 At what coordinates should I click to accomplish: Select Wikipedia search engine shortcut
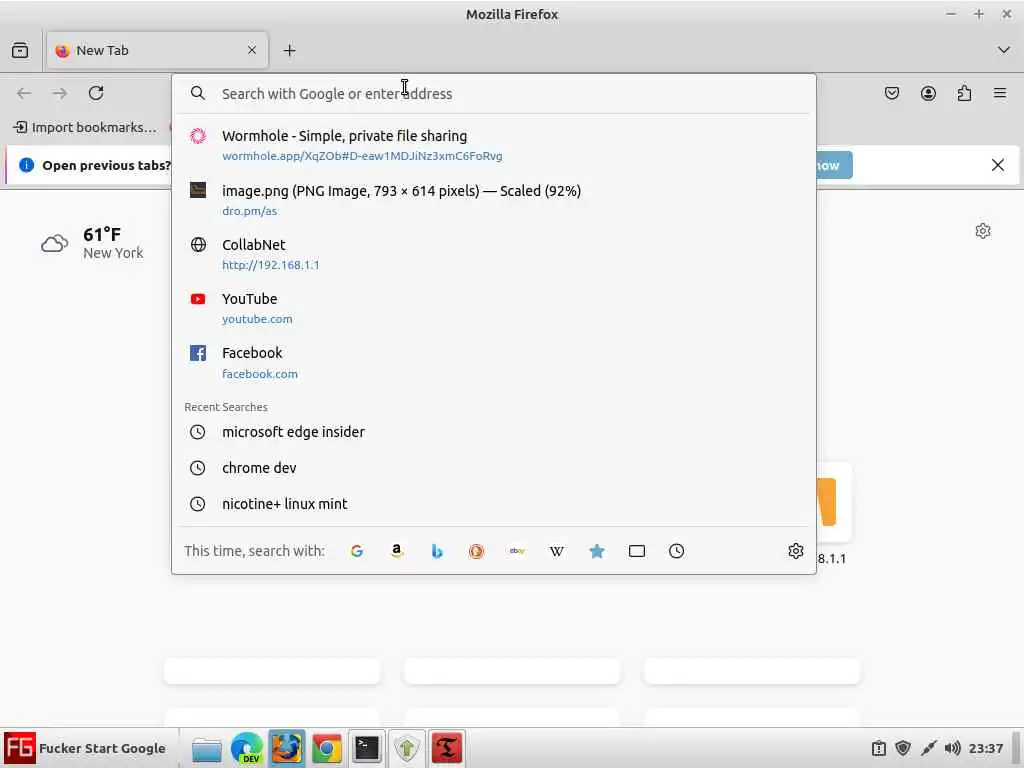556,551
